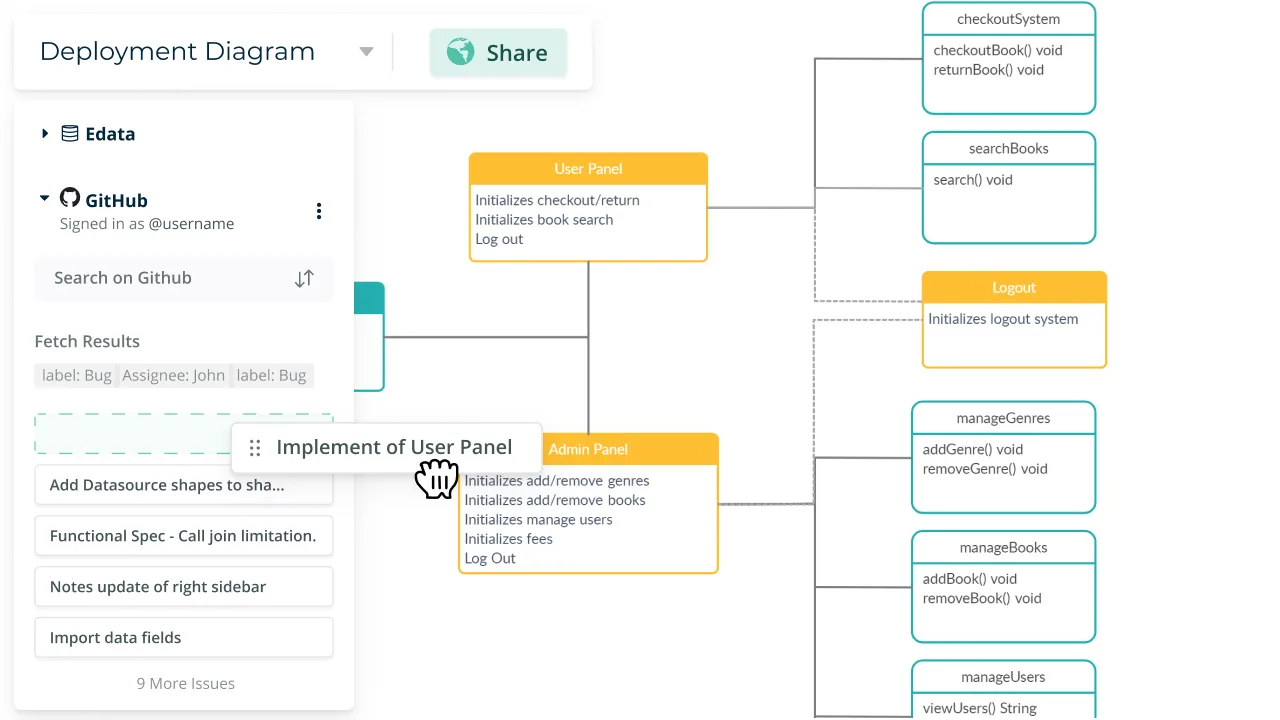Click 'Initializes add/remove books' in Admin Panel

pos(555,500)
